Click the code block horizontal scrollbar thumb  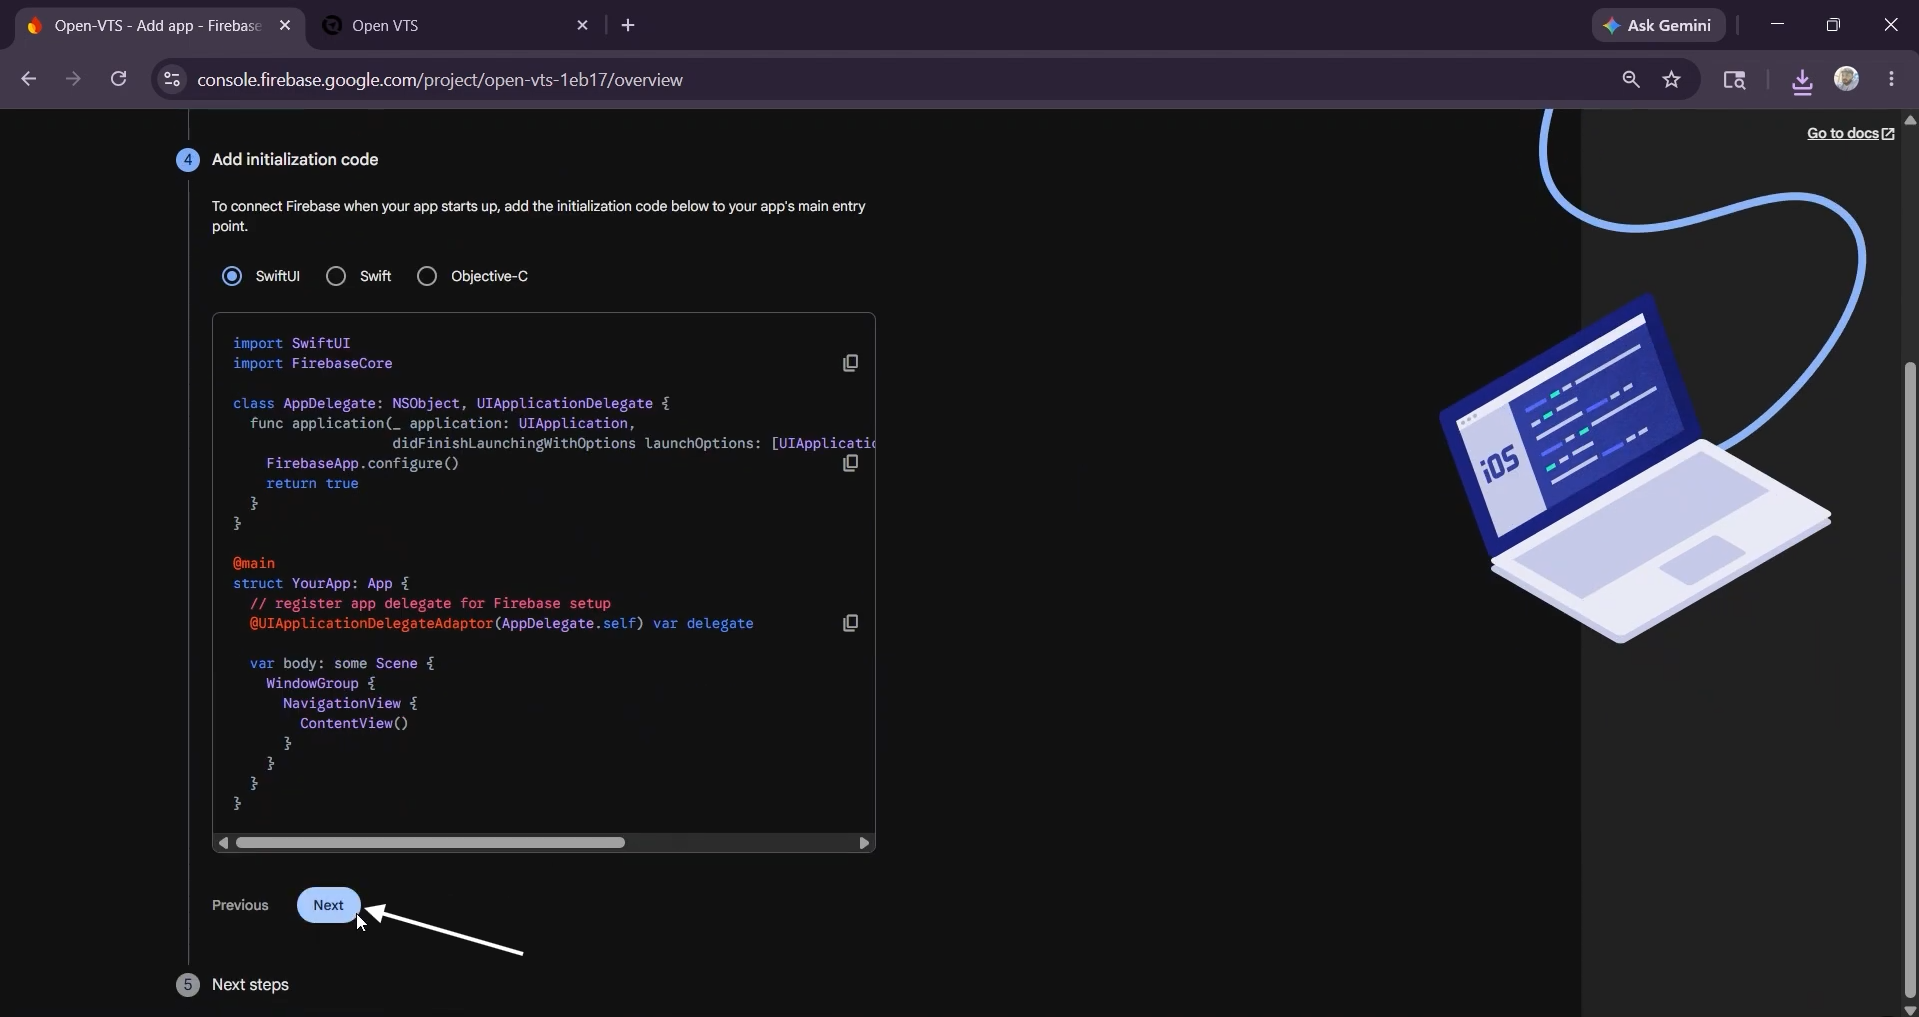[431, 843]
